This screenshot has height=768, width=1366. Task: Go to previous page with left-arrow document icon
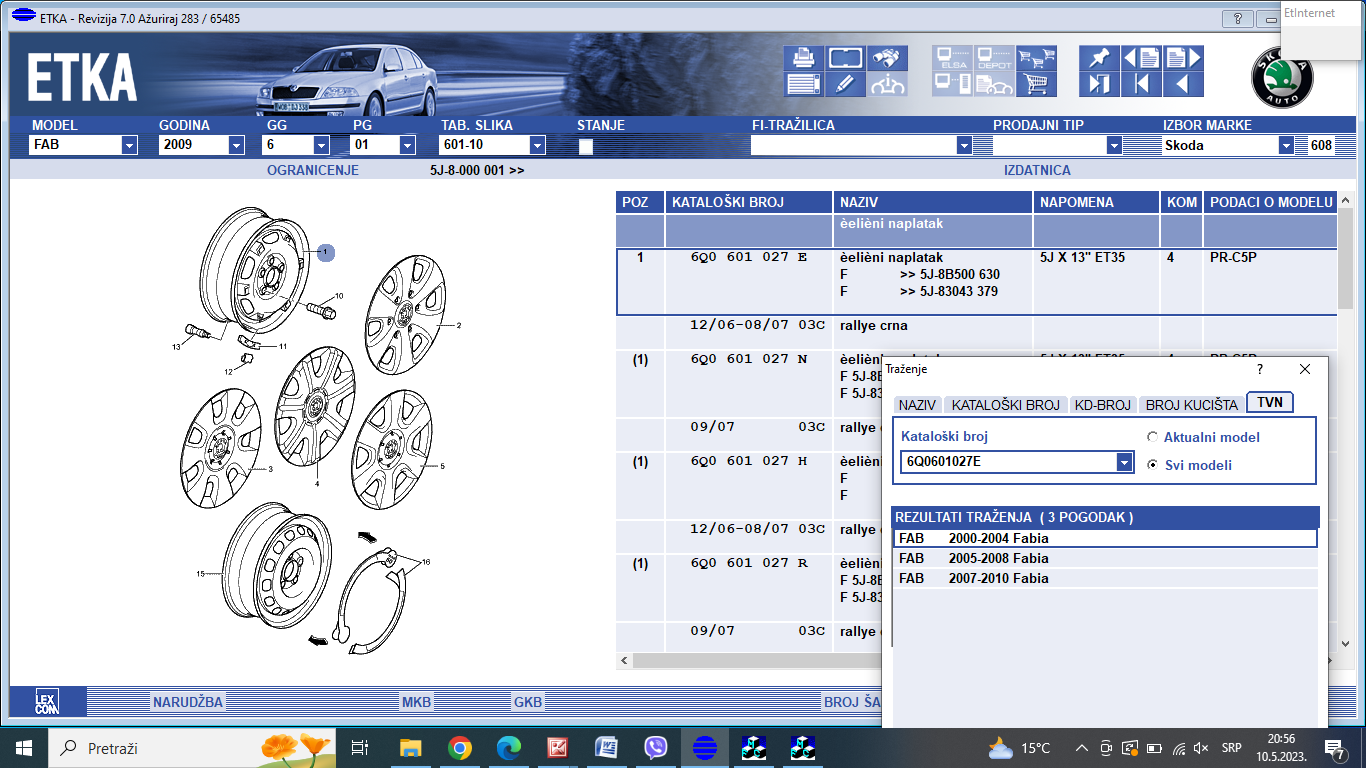1141,58
